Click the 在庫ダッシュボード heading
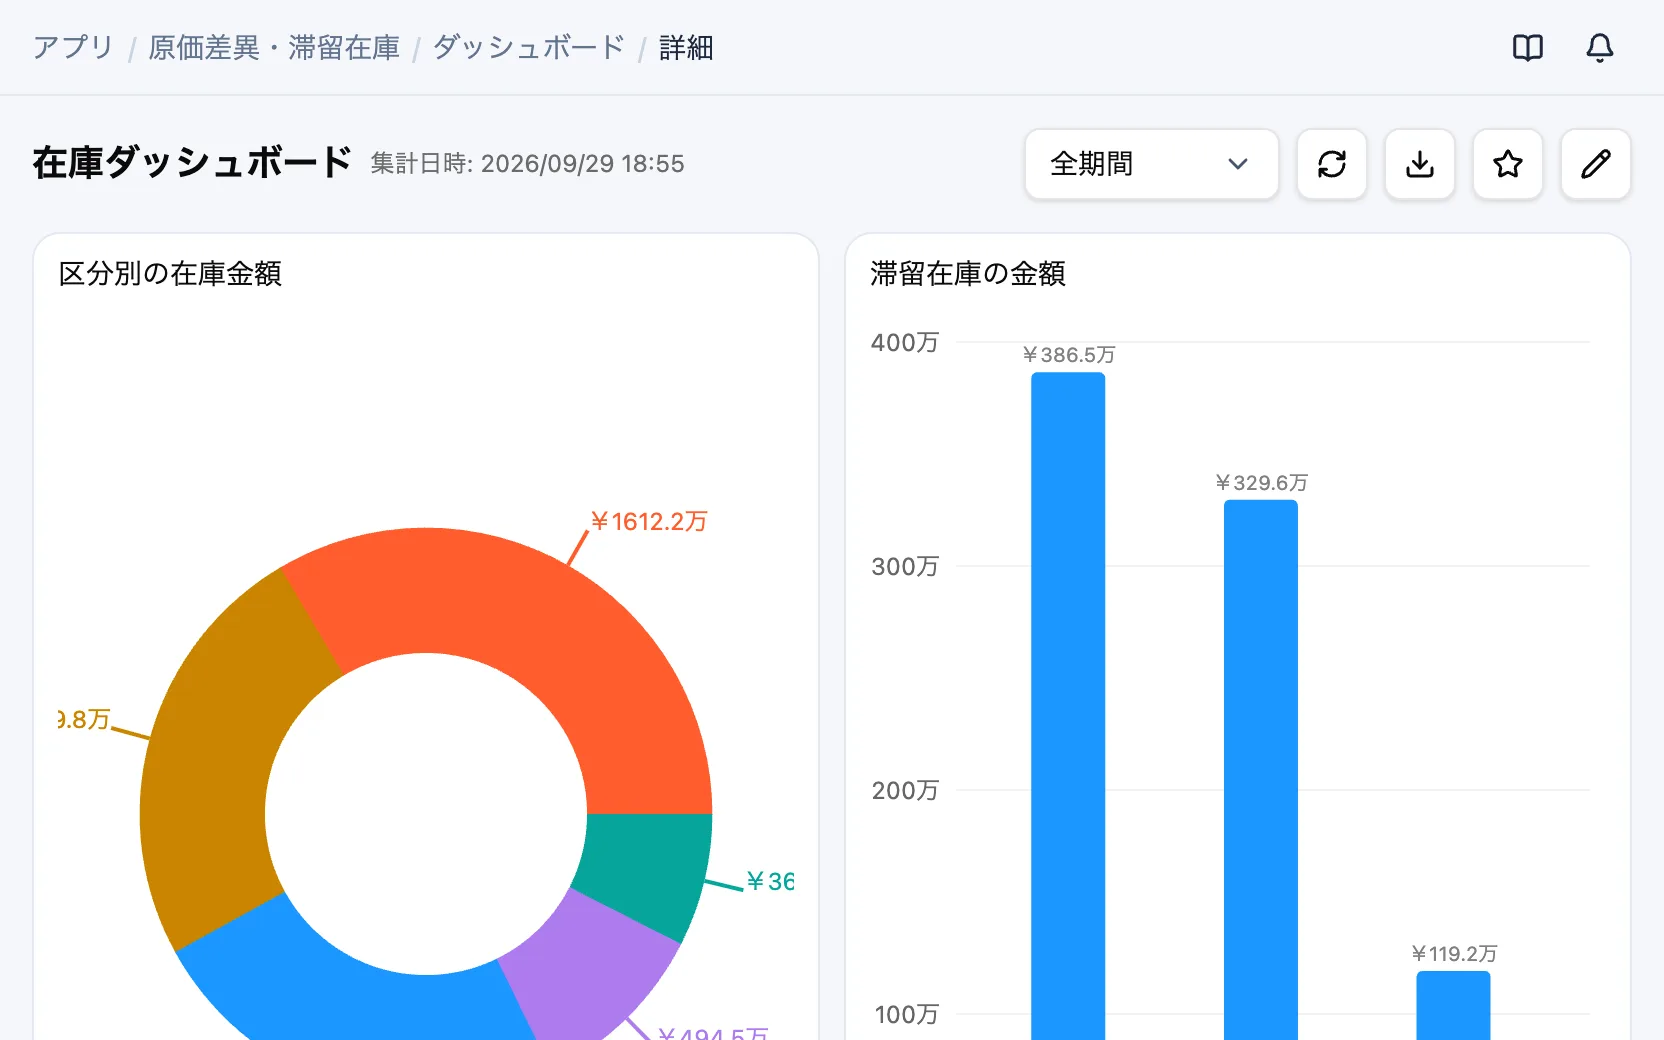 coord(192,163)
